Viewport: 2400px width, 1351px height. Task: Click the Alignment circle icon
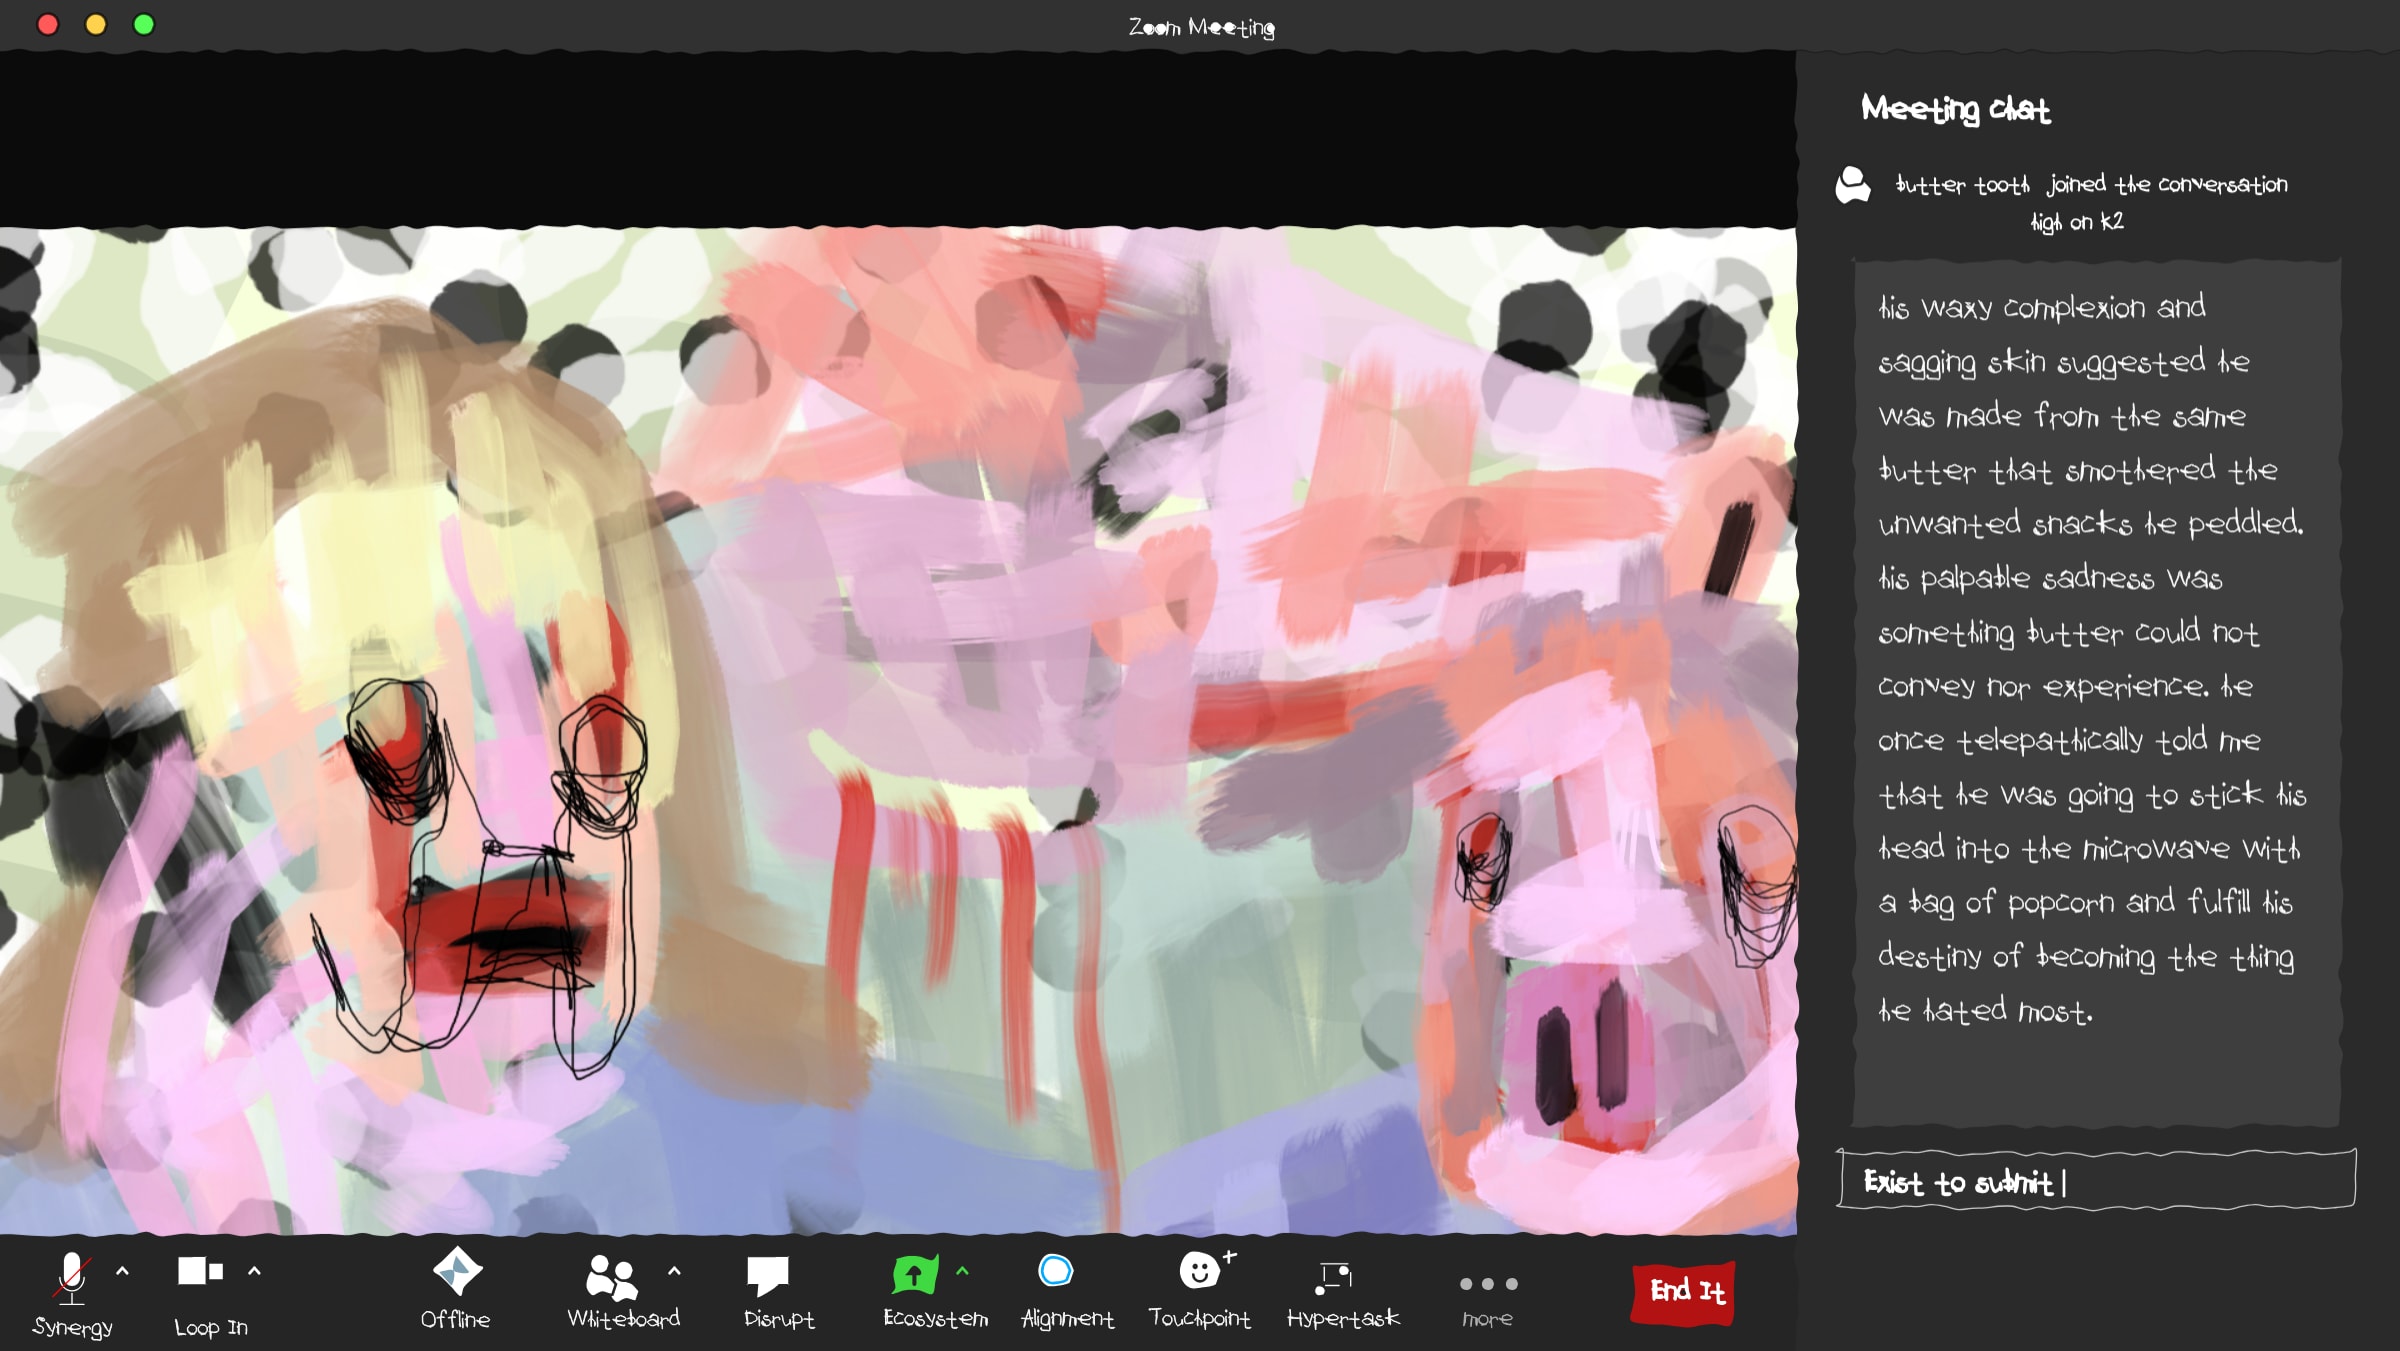[x=1055, y=1271]
